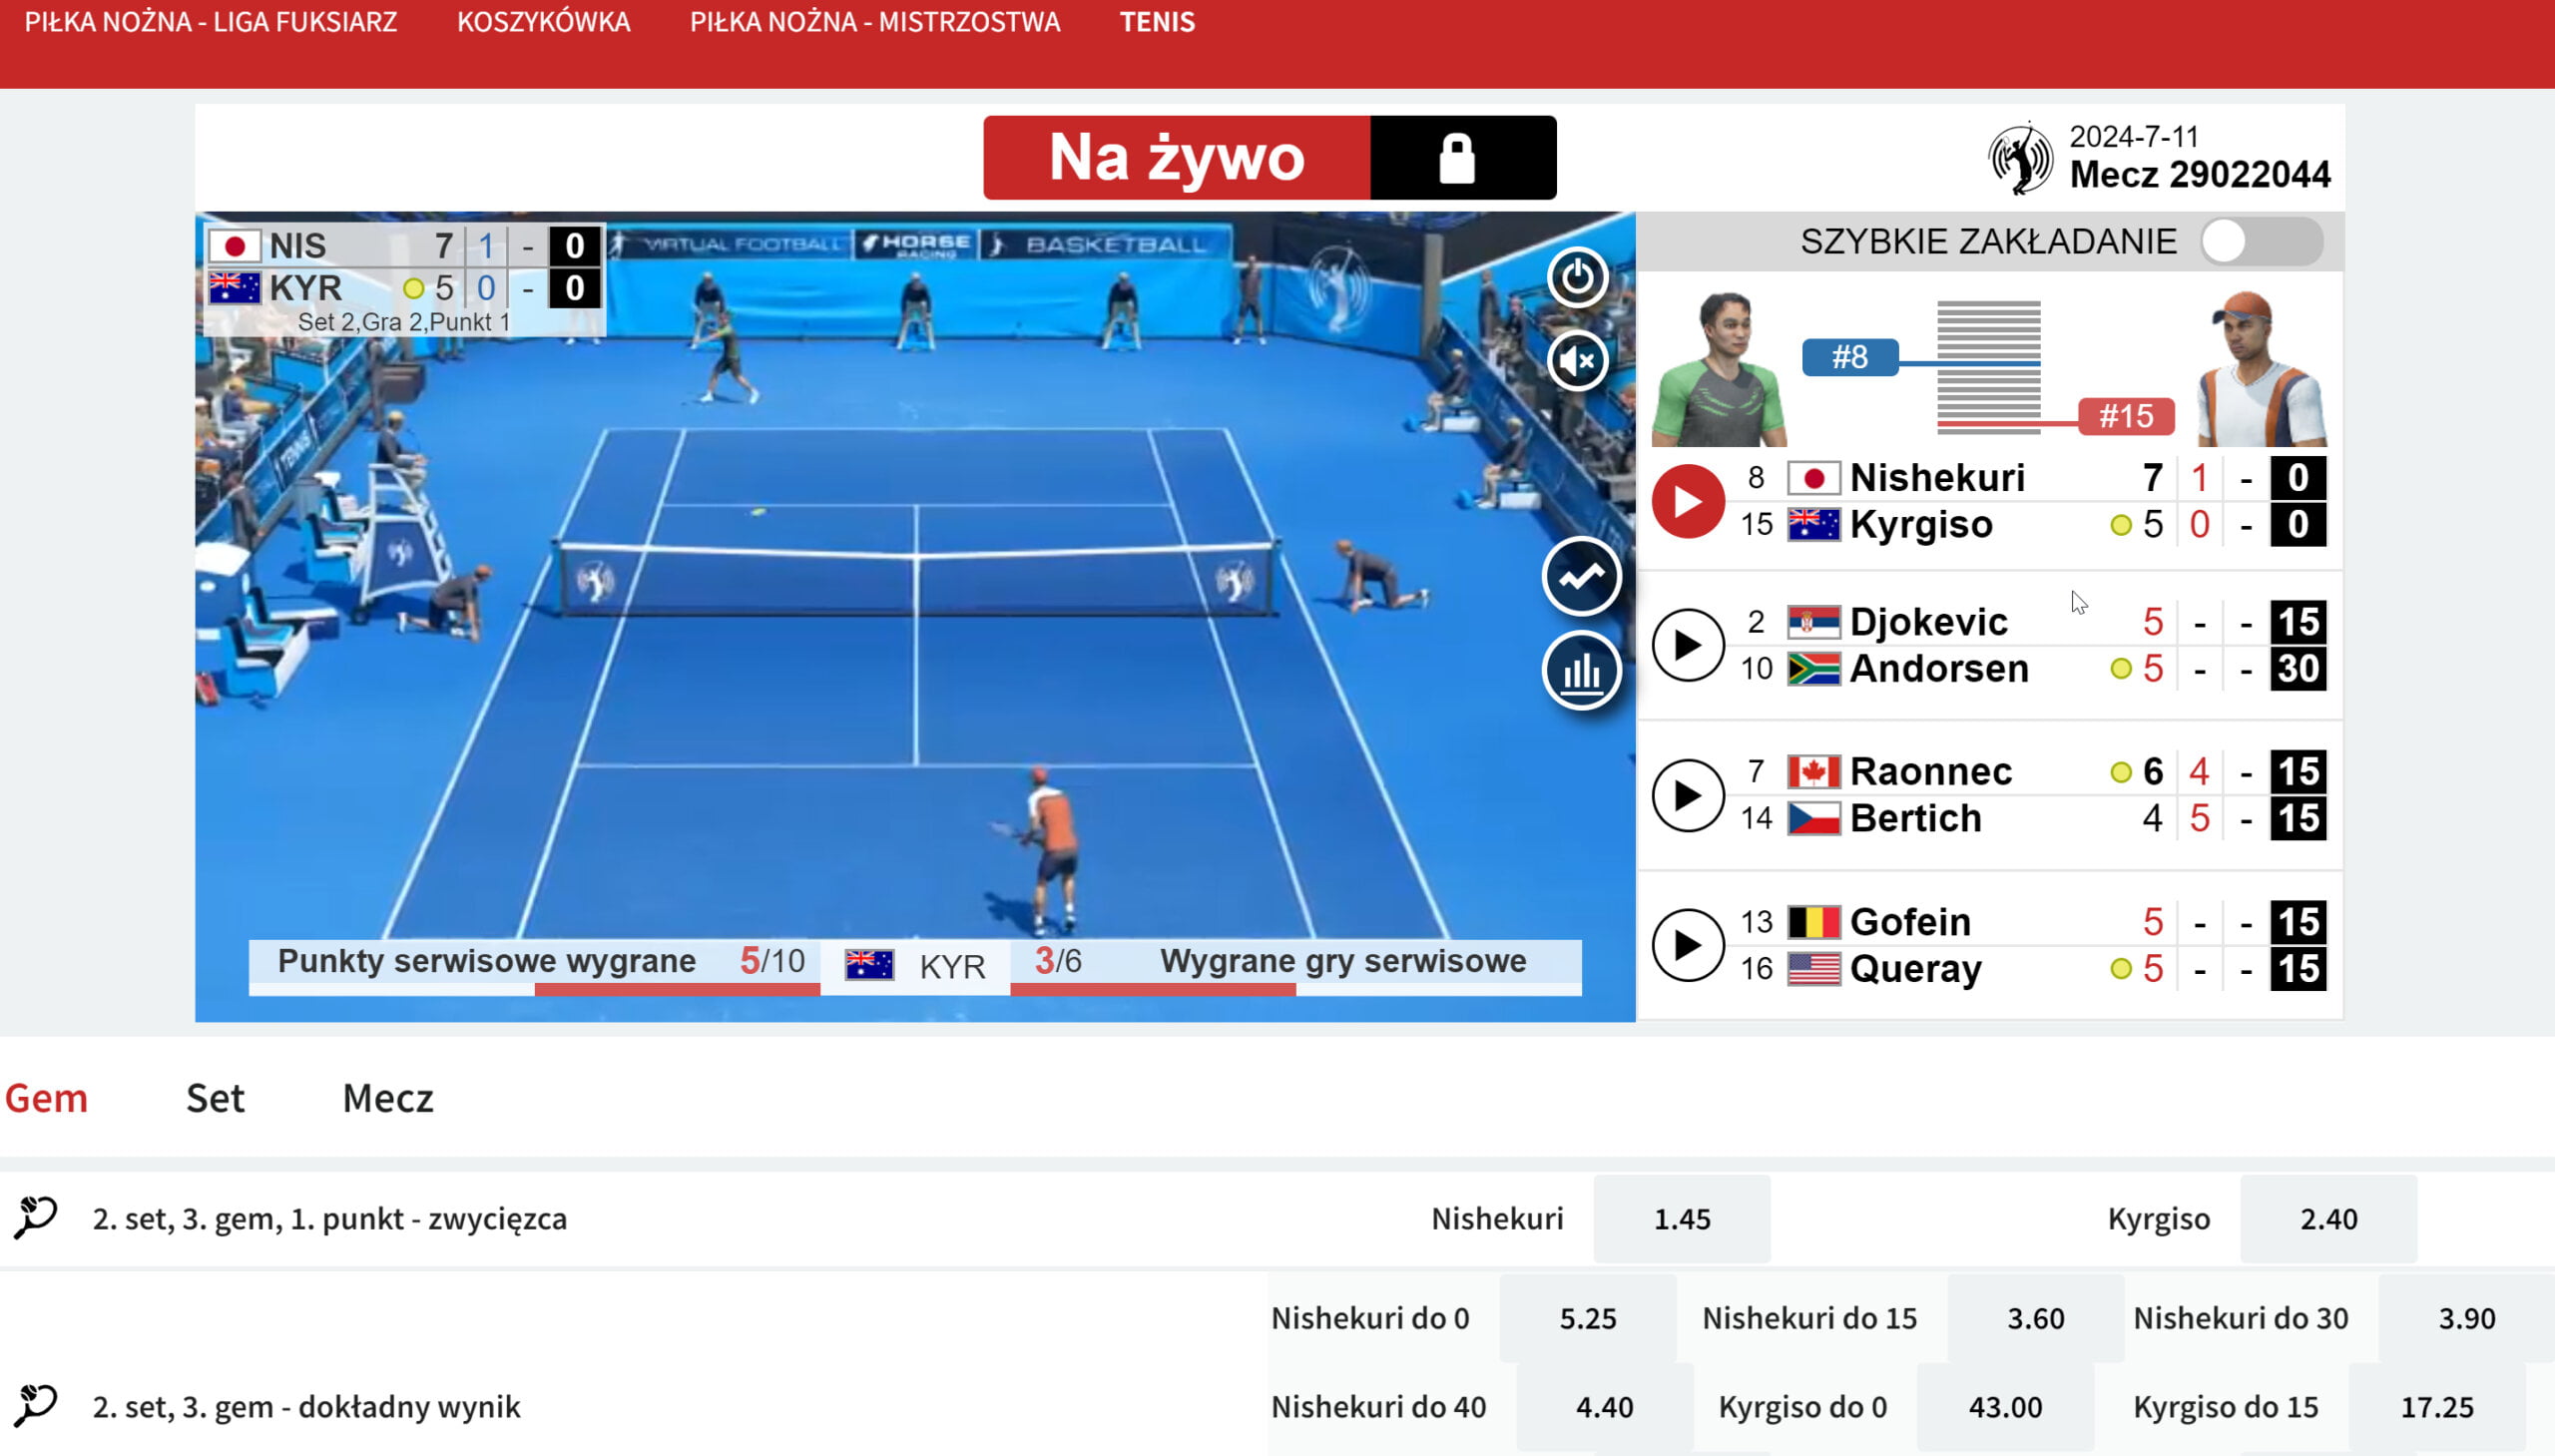Open the trend line chart icon

(x=1581, y=576)
